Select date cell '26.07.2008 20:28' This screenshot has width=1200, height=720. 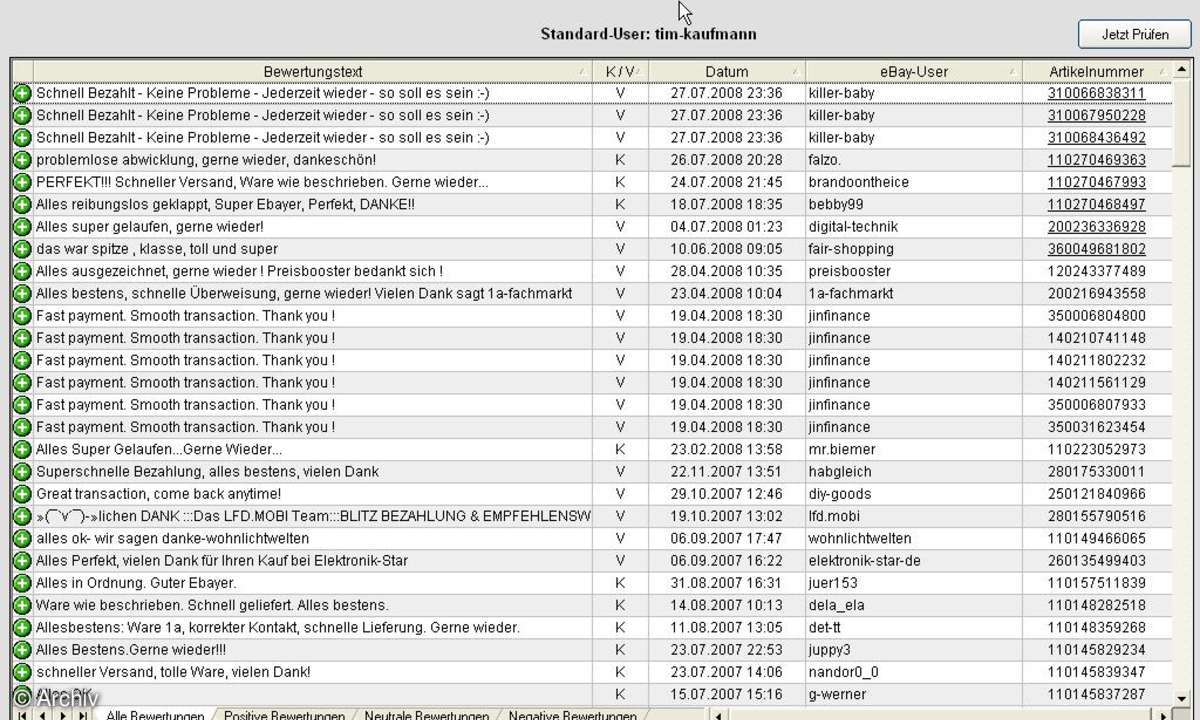pyautogui.click(x=727, y=160)
